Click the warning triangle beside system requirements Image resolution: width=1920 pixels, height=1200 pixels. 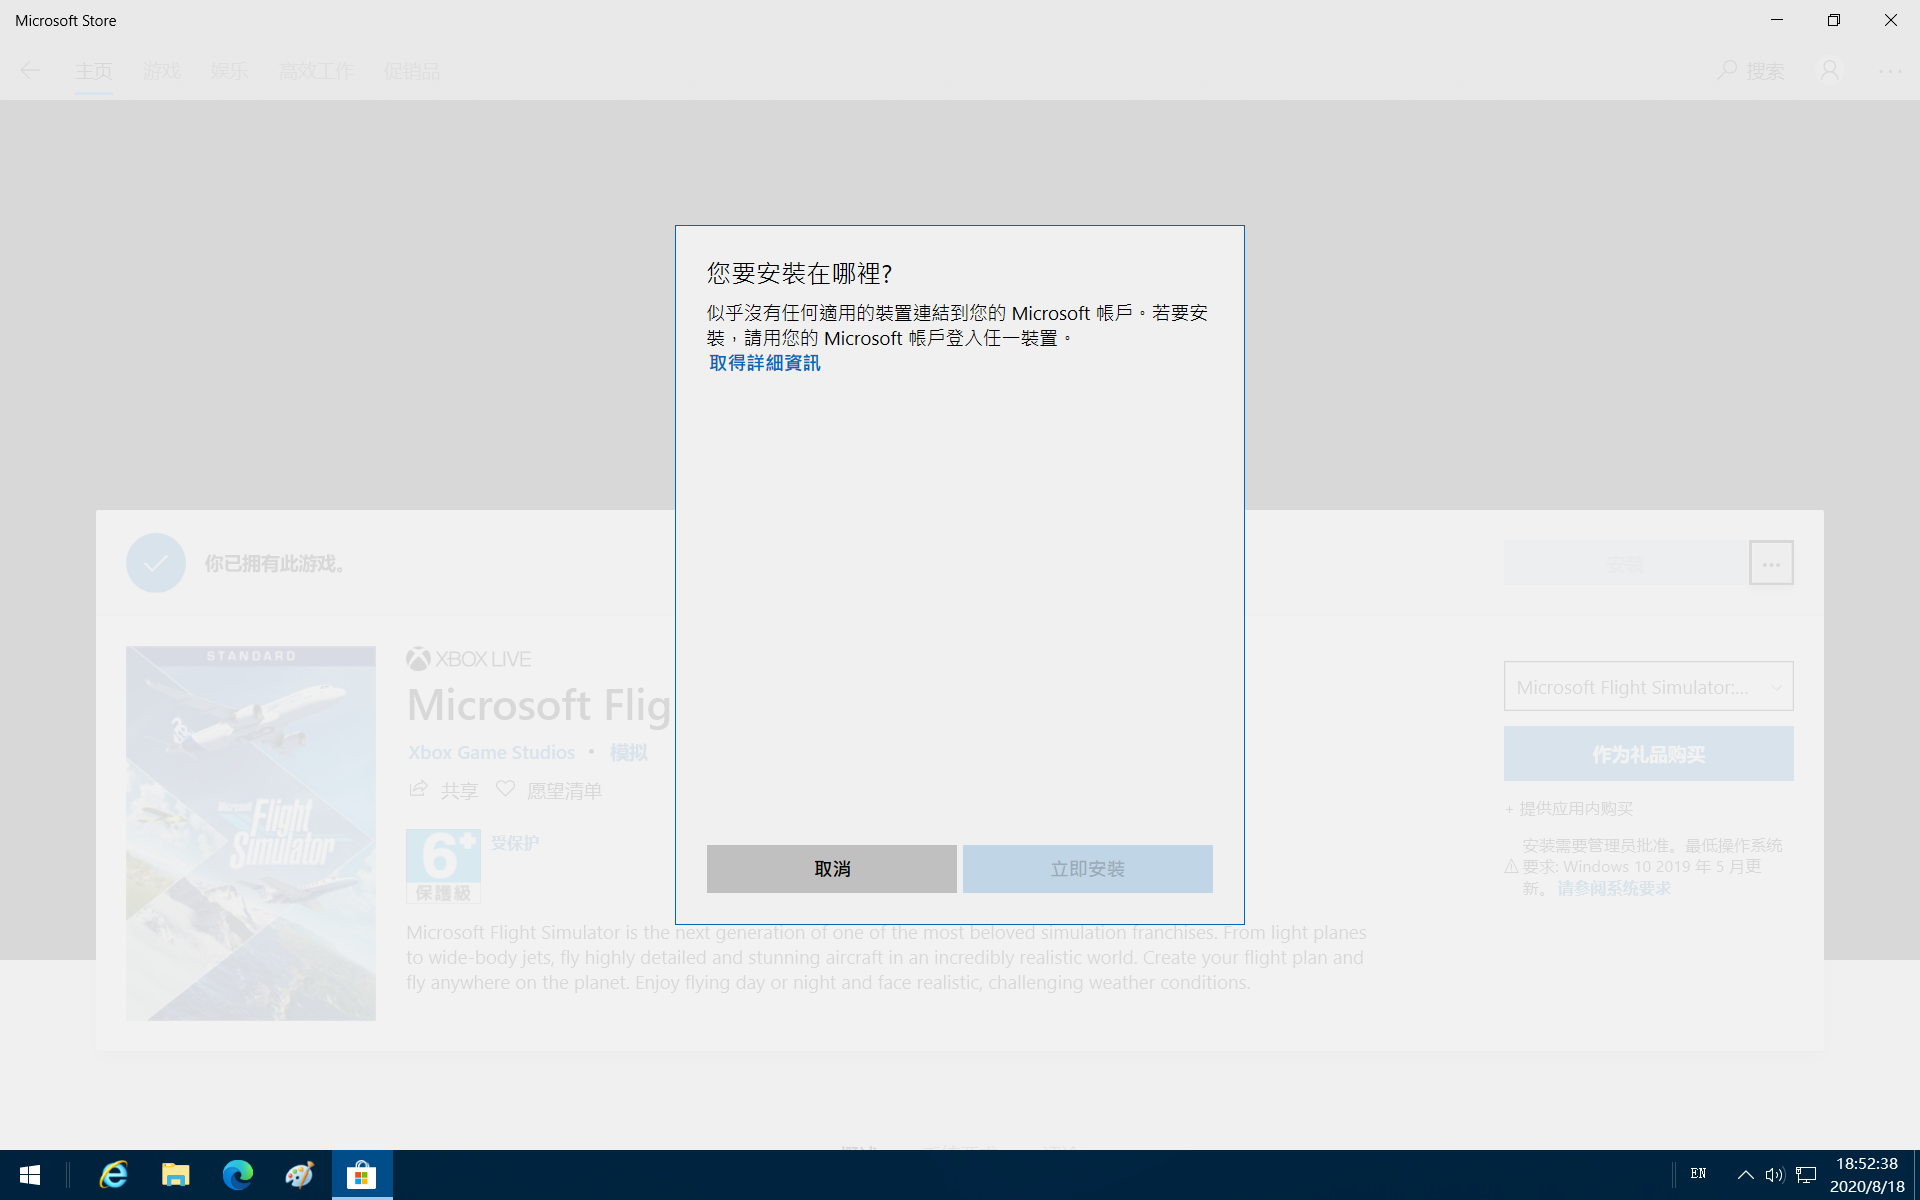[x=1511, y=866]
